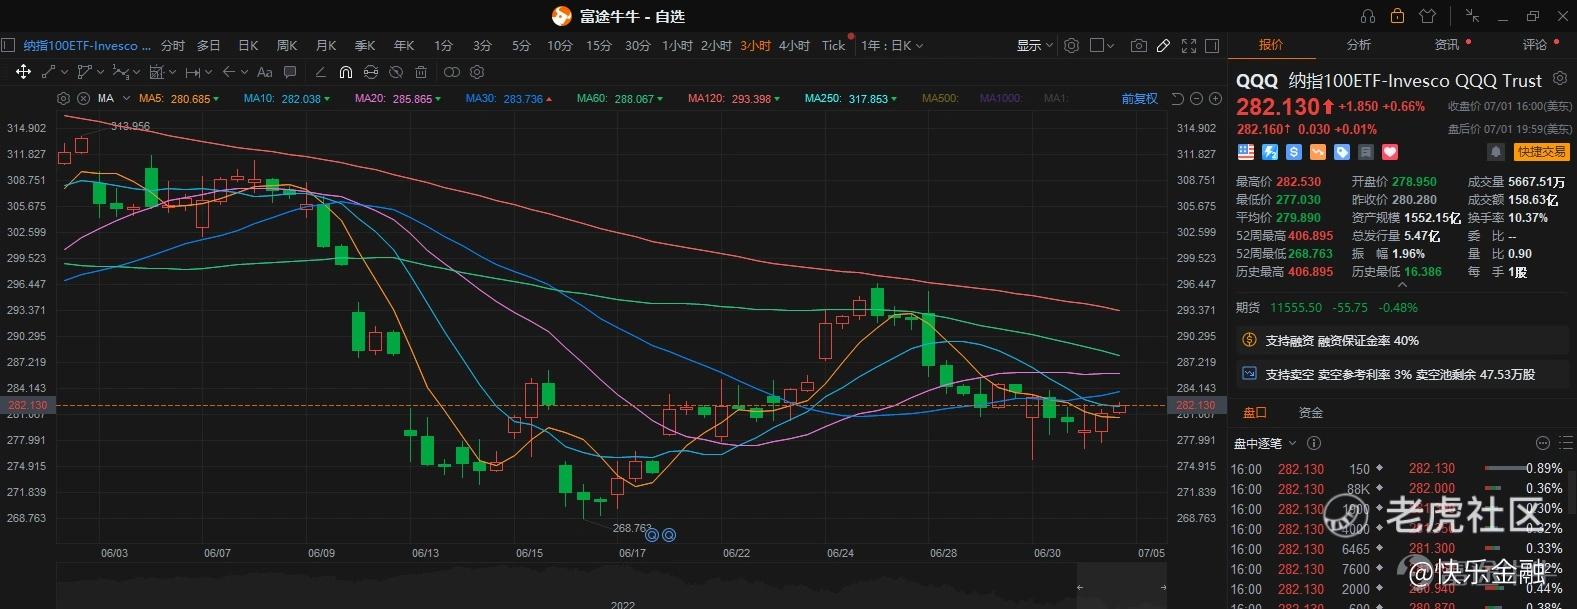
Task: Open QQQ quote panel settings gear
Action: pos(1559,80)
